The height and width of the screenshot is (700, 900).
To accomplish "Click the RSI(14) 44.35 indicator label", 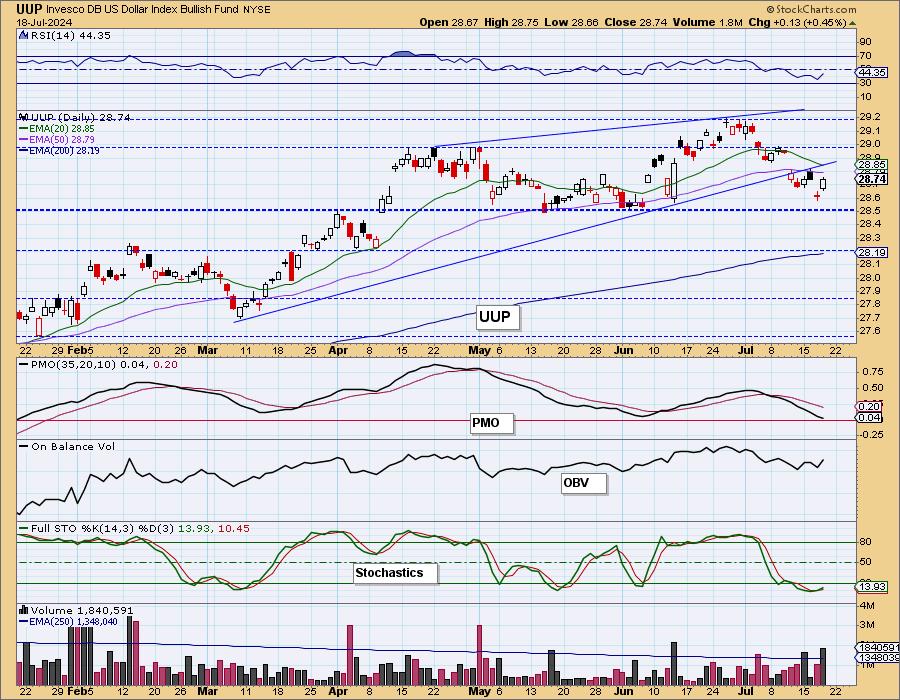I will (69, 36).
